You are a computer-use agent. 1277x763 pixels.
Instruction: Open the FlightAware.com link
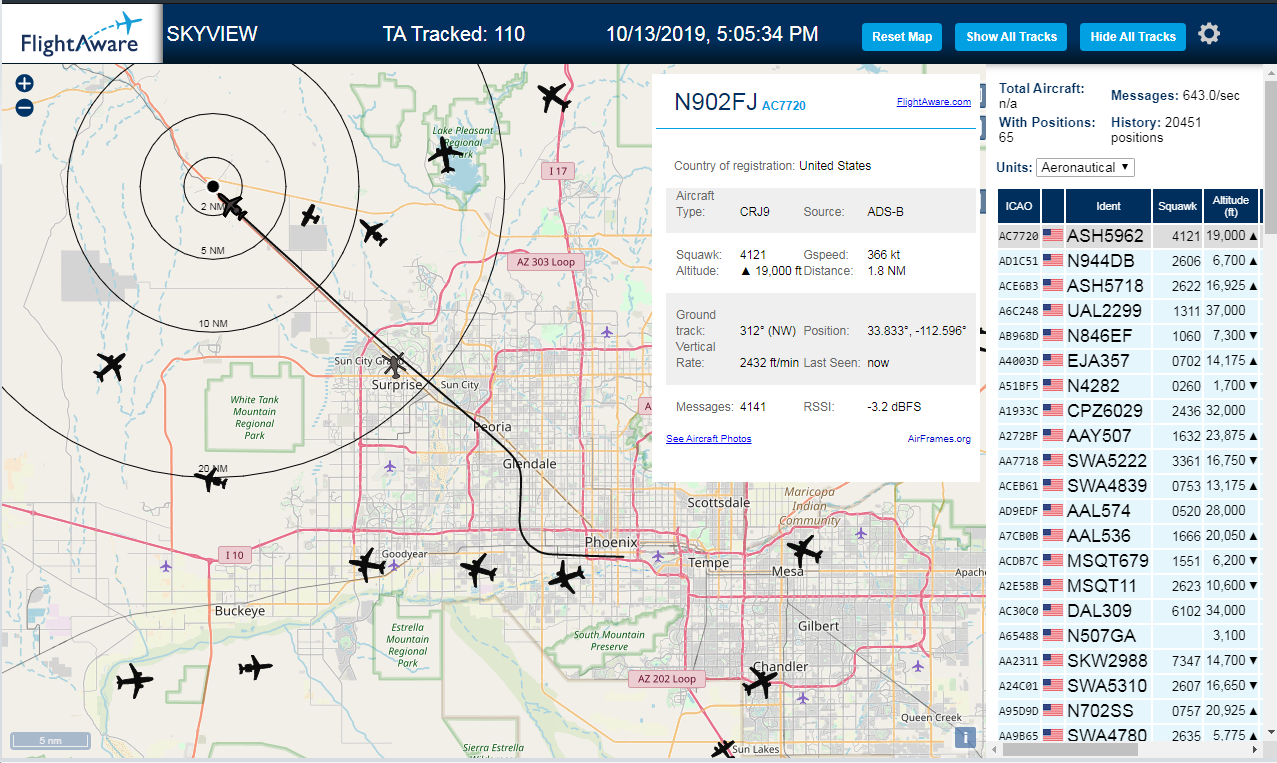[x=934, y=102]
